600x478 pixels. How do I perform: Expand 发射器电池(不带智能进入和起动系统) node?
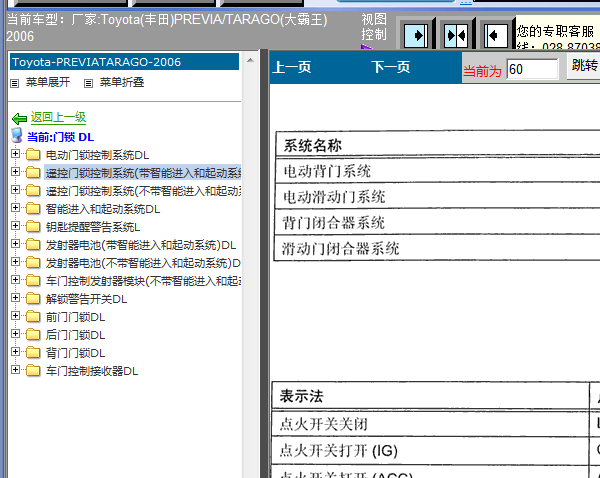(15, 261)
